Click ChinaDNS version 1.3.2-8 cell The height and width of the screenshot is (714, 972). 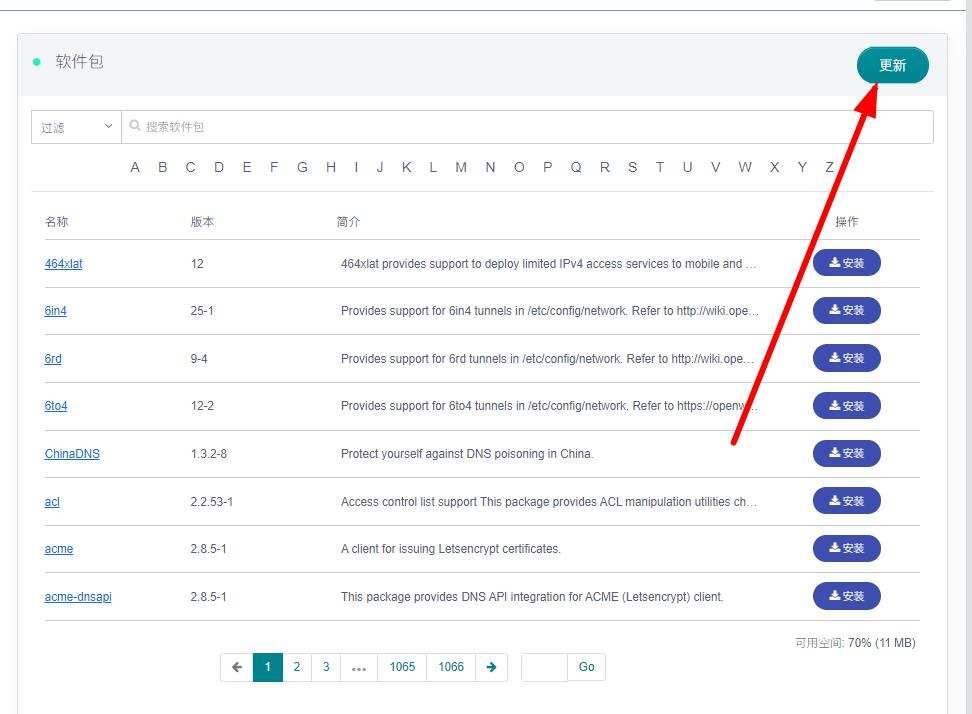click(209, 454)
